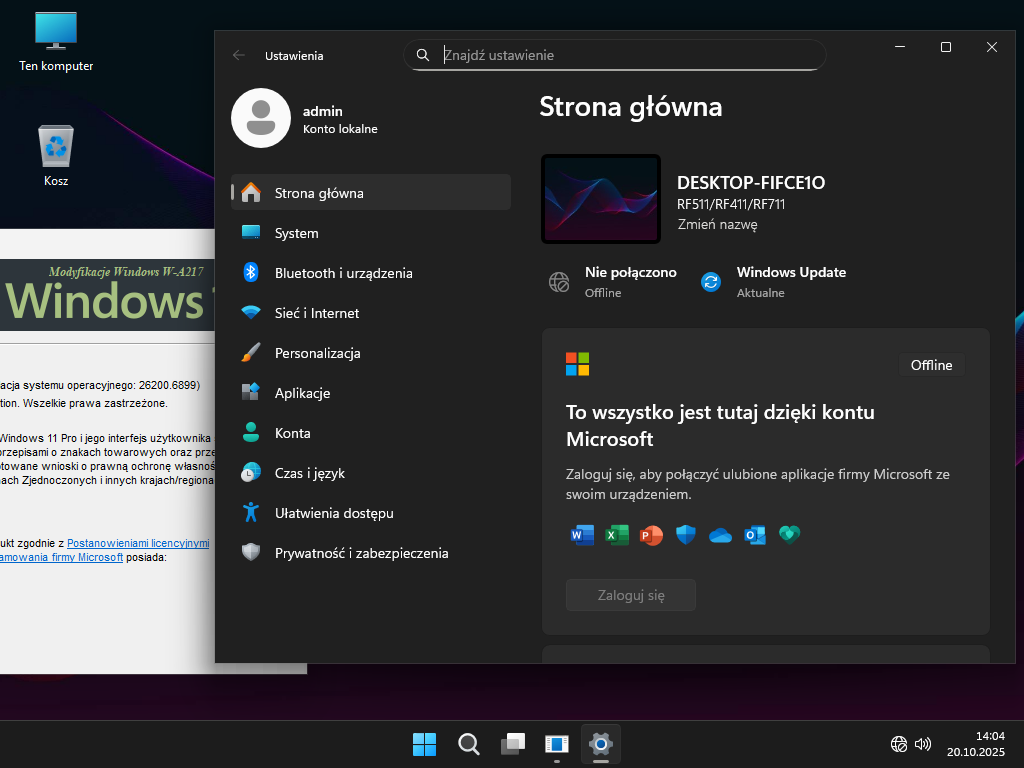
Task: Open the Postanowieniami licencyjnymi link
Action: pos(138,543)
